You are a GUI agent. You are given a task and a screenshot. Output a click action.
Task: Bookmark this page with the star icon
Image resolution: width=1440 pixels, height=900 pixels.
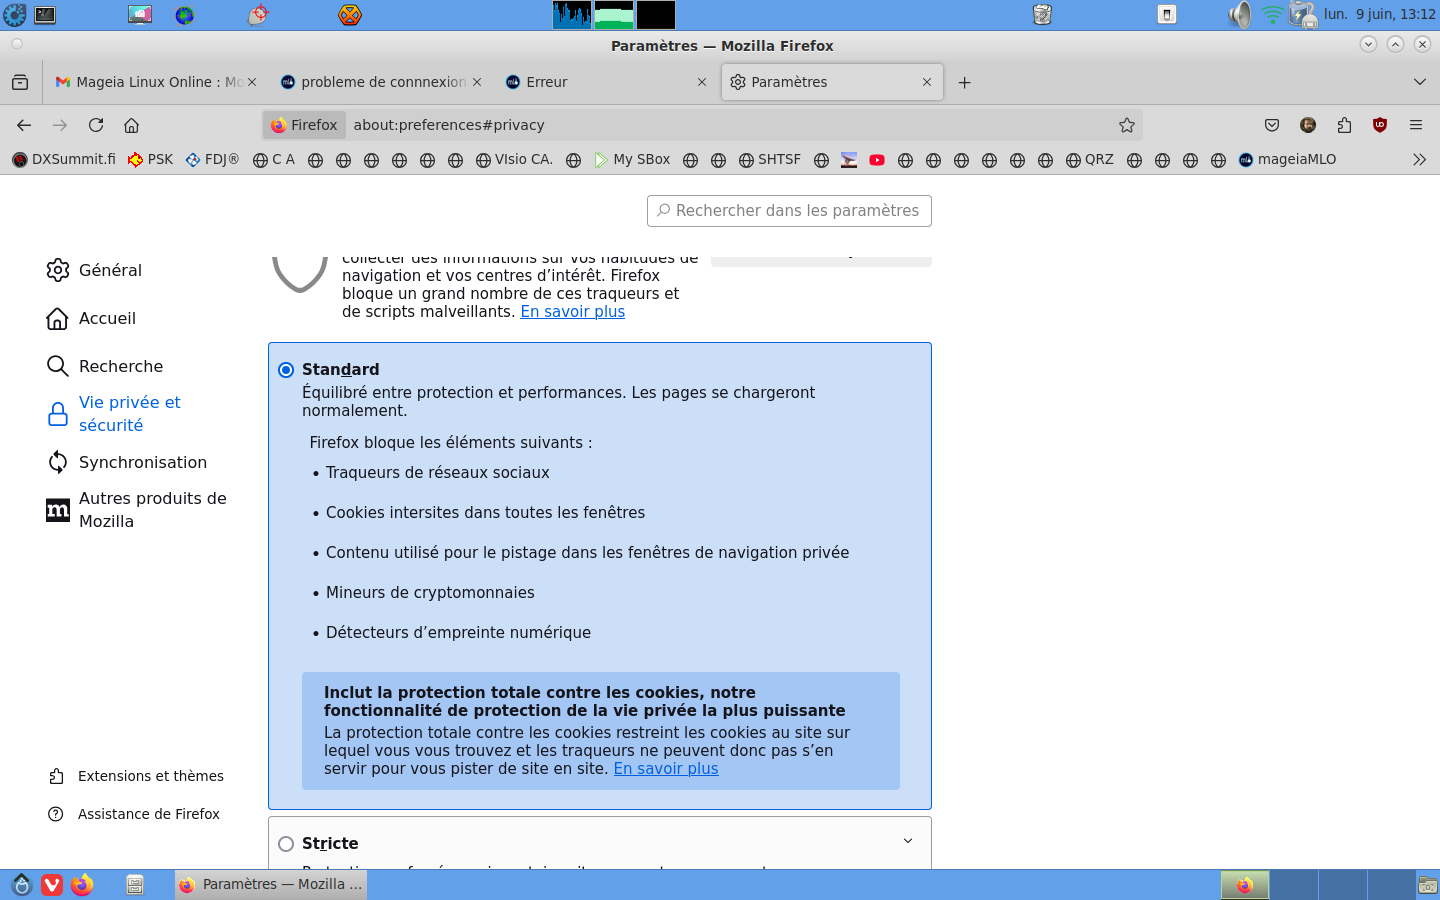pyautogui.click(x=1127, y=125)
